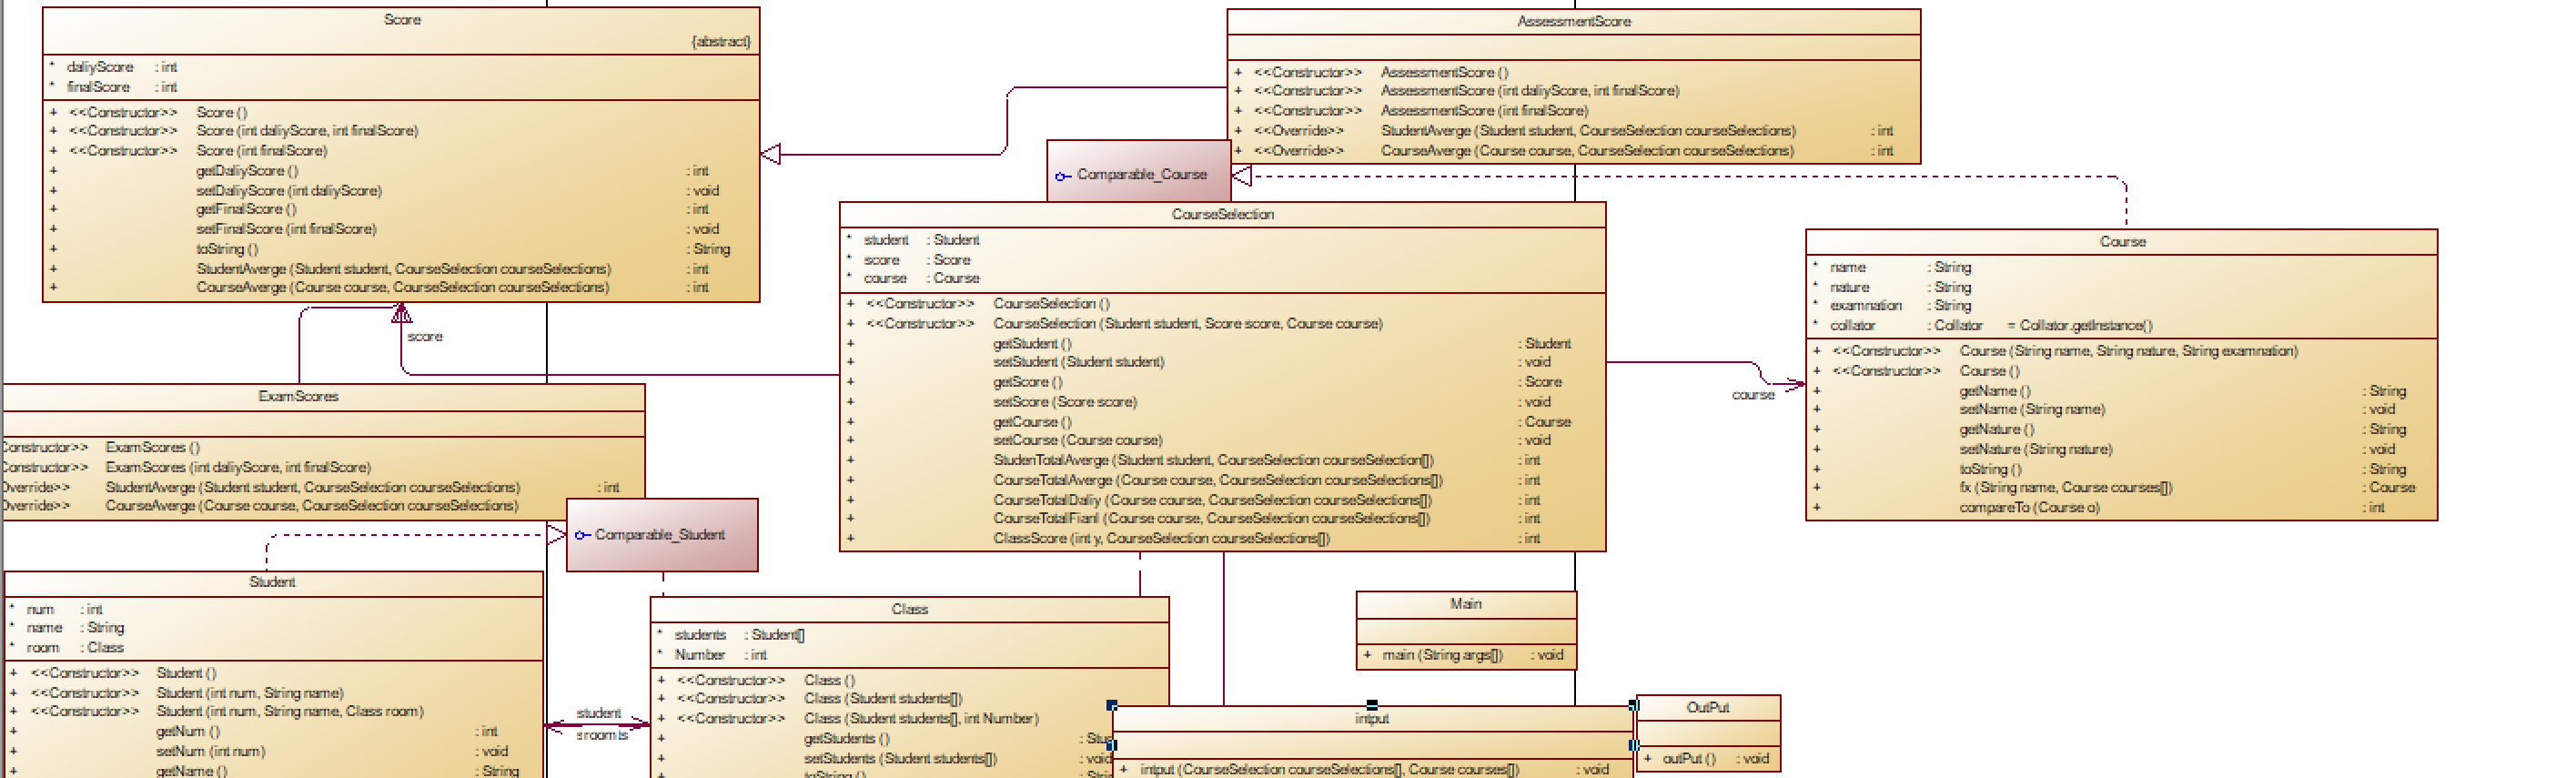This screenshot has height=778, width=2576.
Task: Select the Comparable_Student interface label
Action: pyautogui.click(x=660, y=535)
